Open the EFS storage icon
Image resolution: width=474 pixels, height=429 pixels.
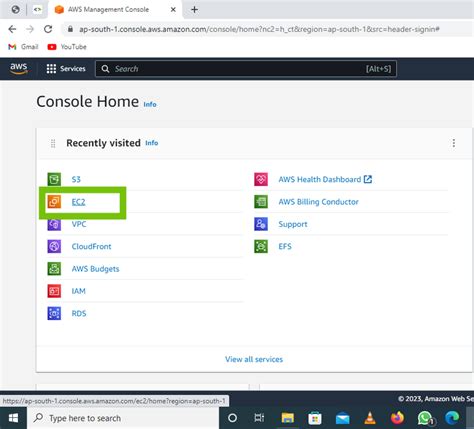click(x=261, y=246)
